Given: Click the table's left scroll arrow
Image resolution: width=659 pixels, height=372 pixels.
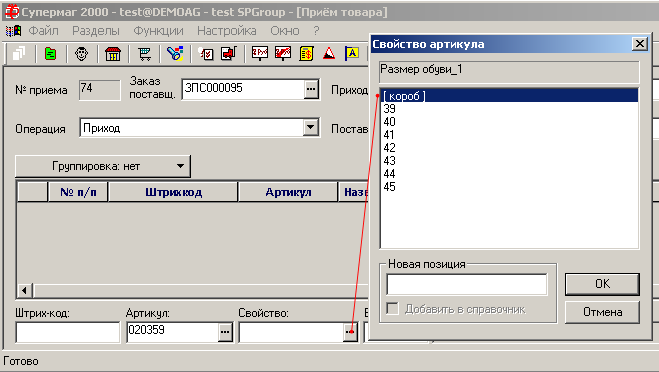Looking at the screenshot, I should (x=25, y=290).
